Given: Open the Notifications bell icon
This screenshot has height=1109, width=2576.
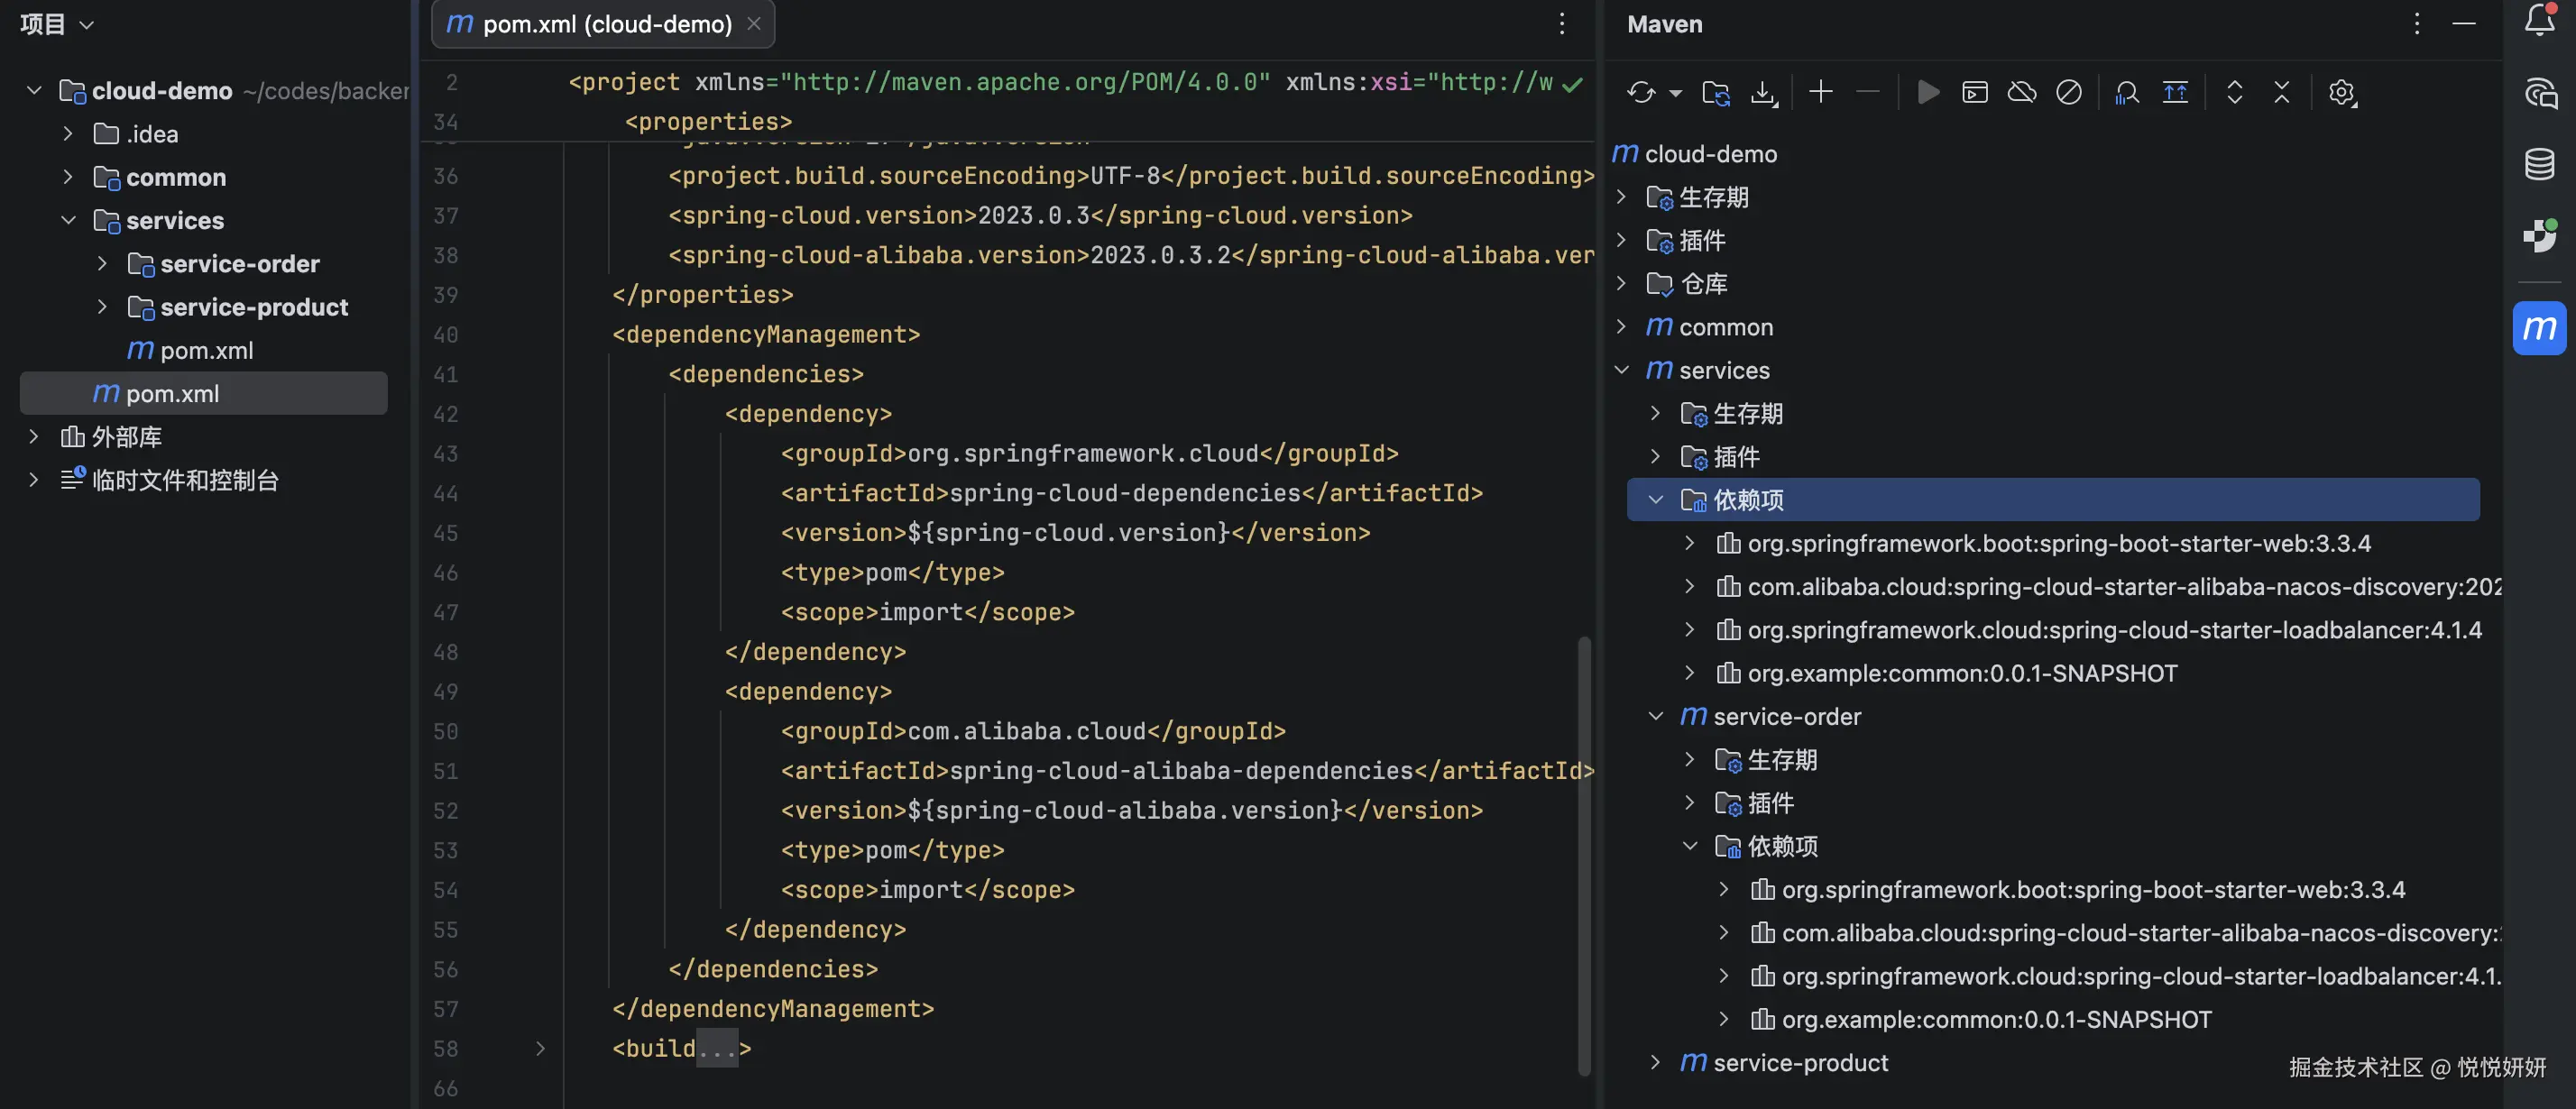Looking at the screenshot, I should coord(2539,21).
